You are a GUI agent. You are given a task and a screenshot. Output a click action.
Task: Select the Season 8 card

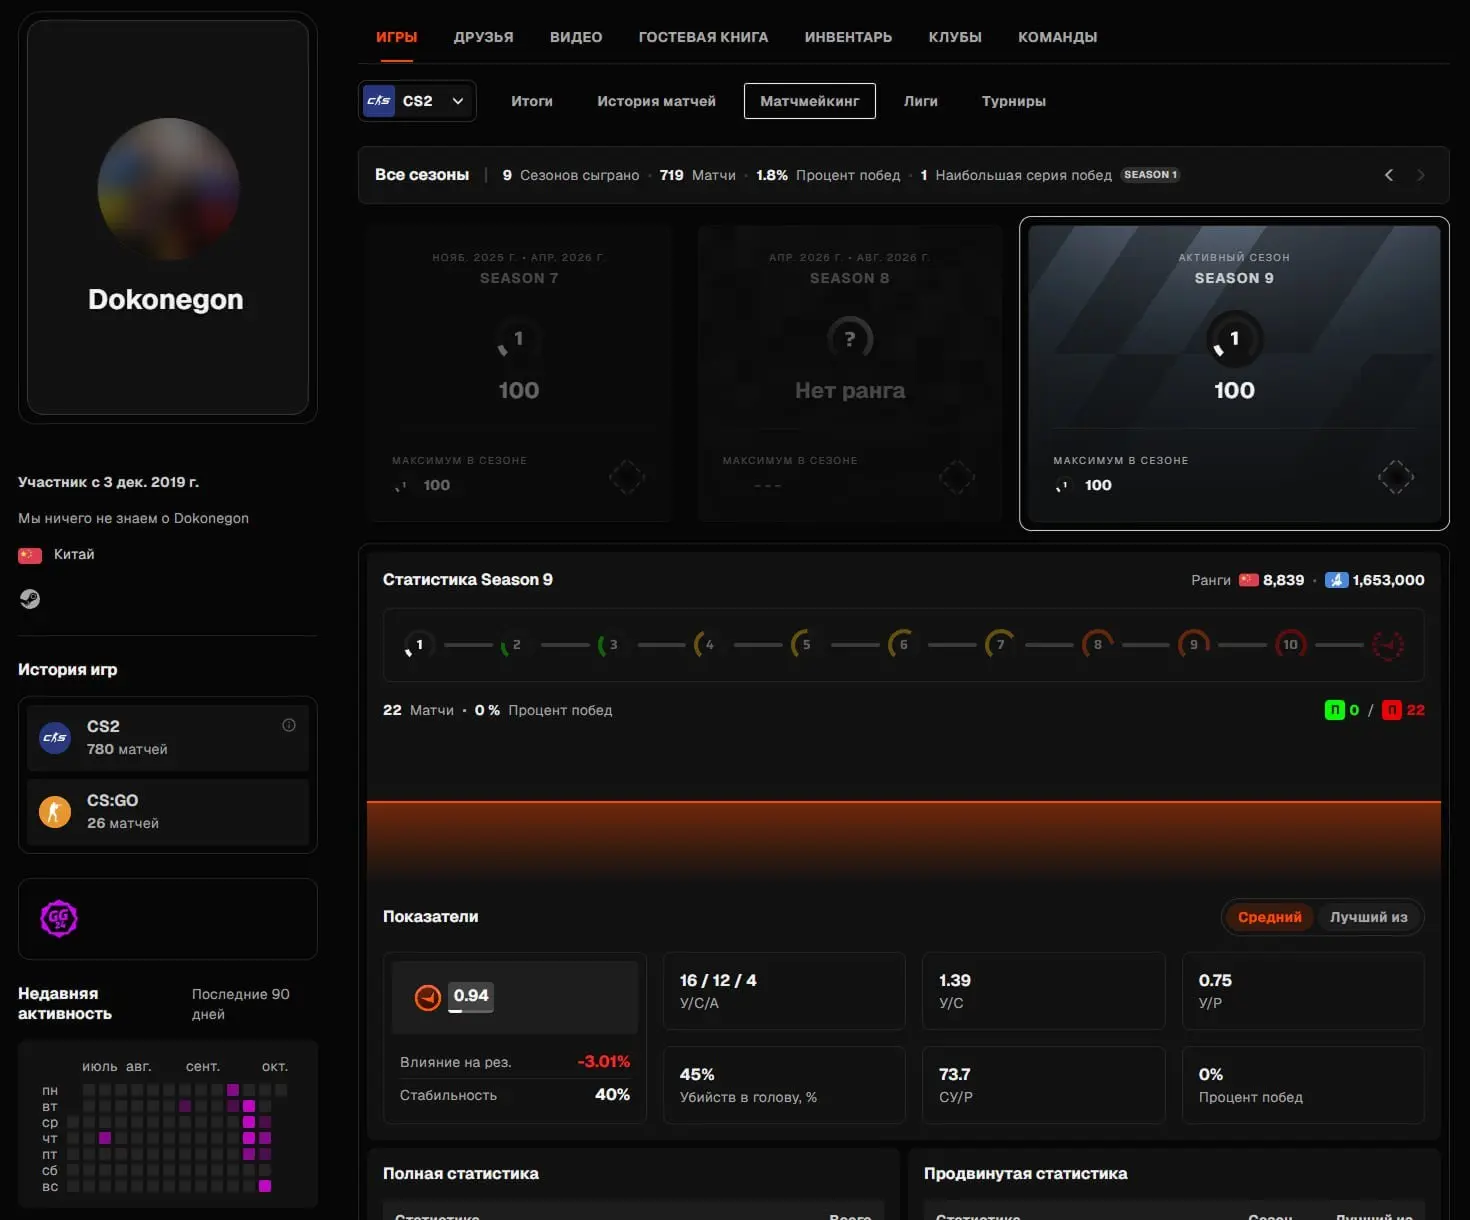pos(850,373)
